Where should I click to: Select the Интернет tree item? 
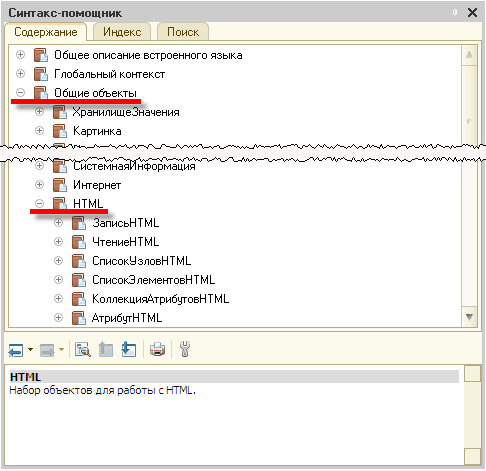point(97,185)
